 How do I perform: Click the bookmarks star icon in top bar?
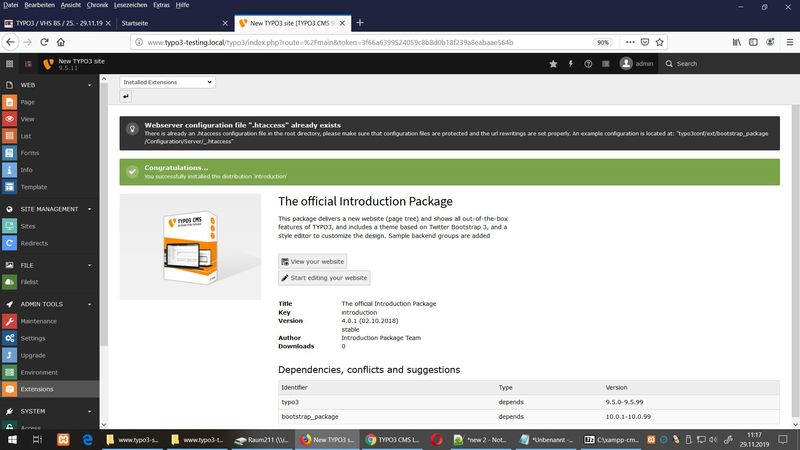click(553, 64)
